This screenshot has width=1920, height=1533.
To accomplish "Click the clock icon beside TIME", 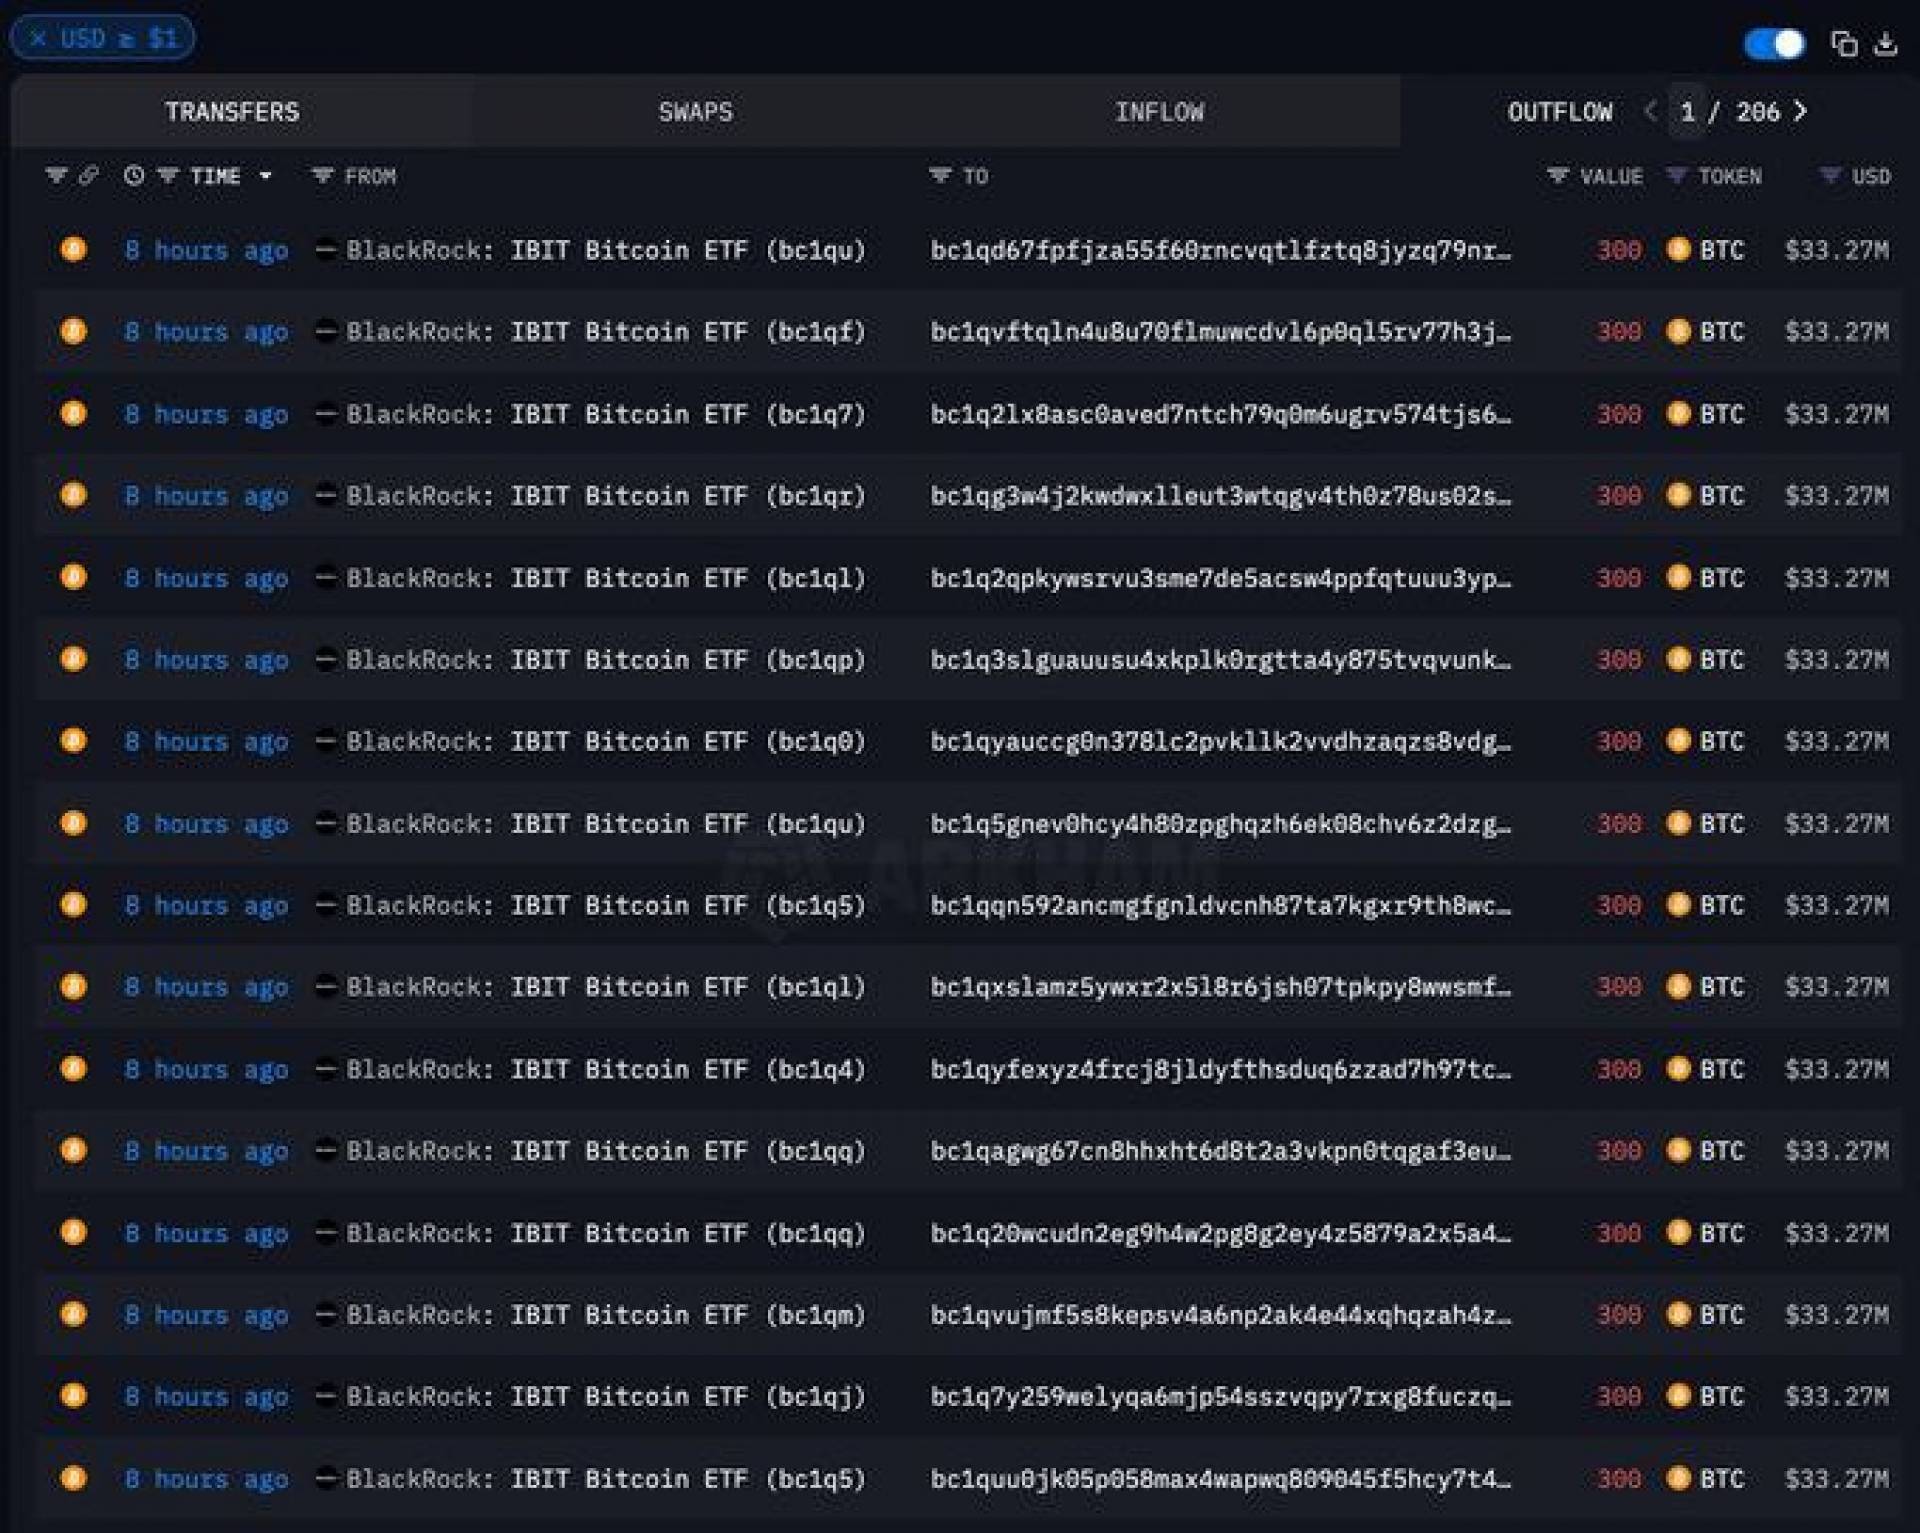I will click(x=134, y=176).
